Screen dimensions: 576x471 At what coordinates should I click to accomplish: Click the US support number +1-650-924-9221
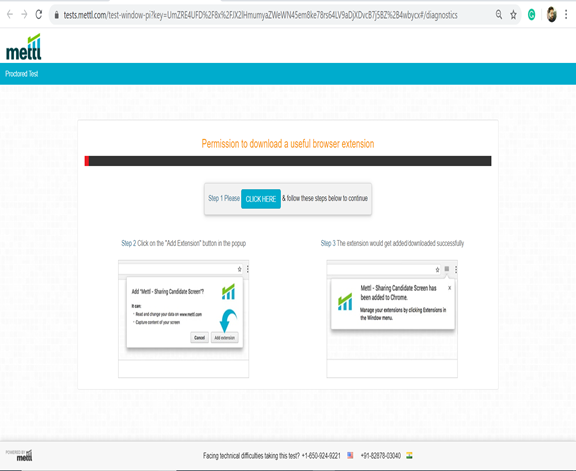tap(321, 456)
